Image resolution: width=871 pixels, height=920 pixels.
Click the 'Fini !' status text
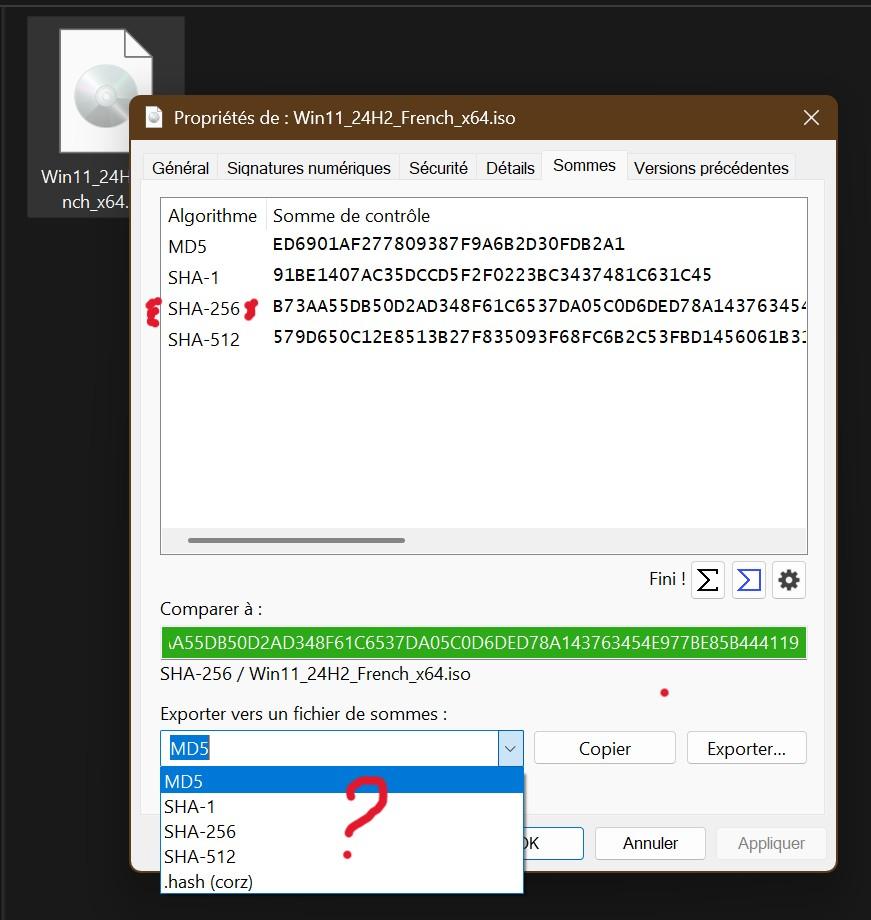tap(667, 579)
